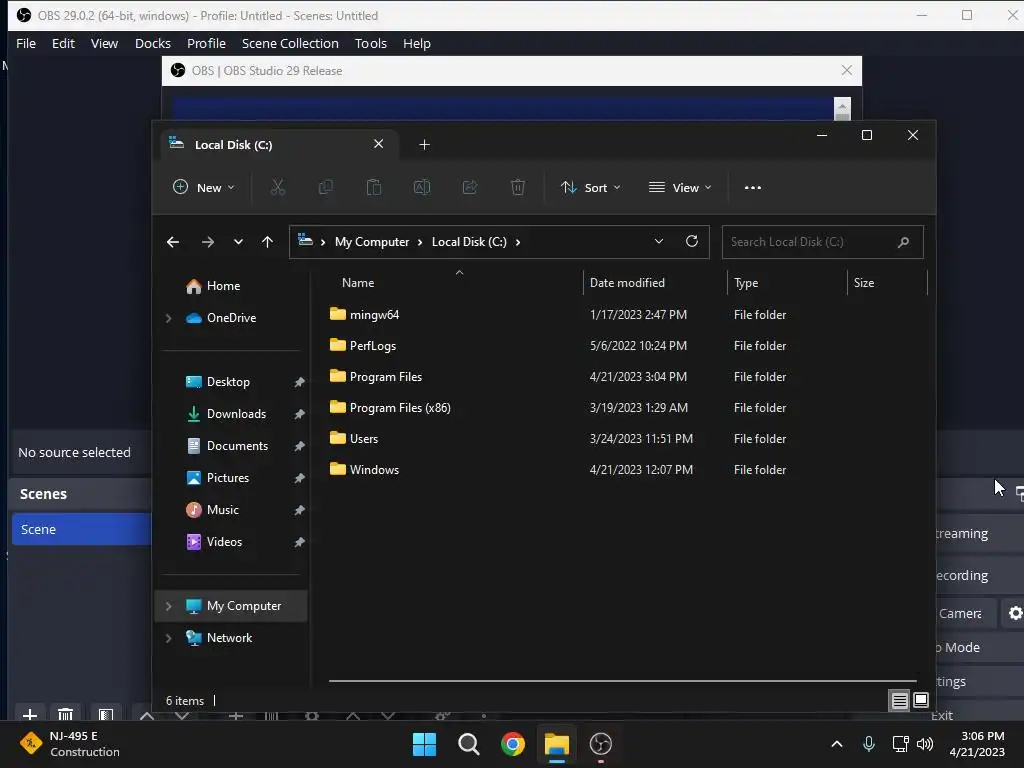The height and width of the screenshot is (768, 1024).
Task: Open File Explorer from the taskbar
Action: pos(557,744)
